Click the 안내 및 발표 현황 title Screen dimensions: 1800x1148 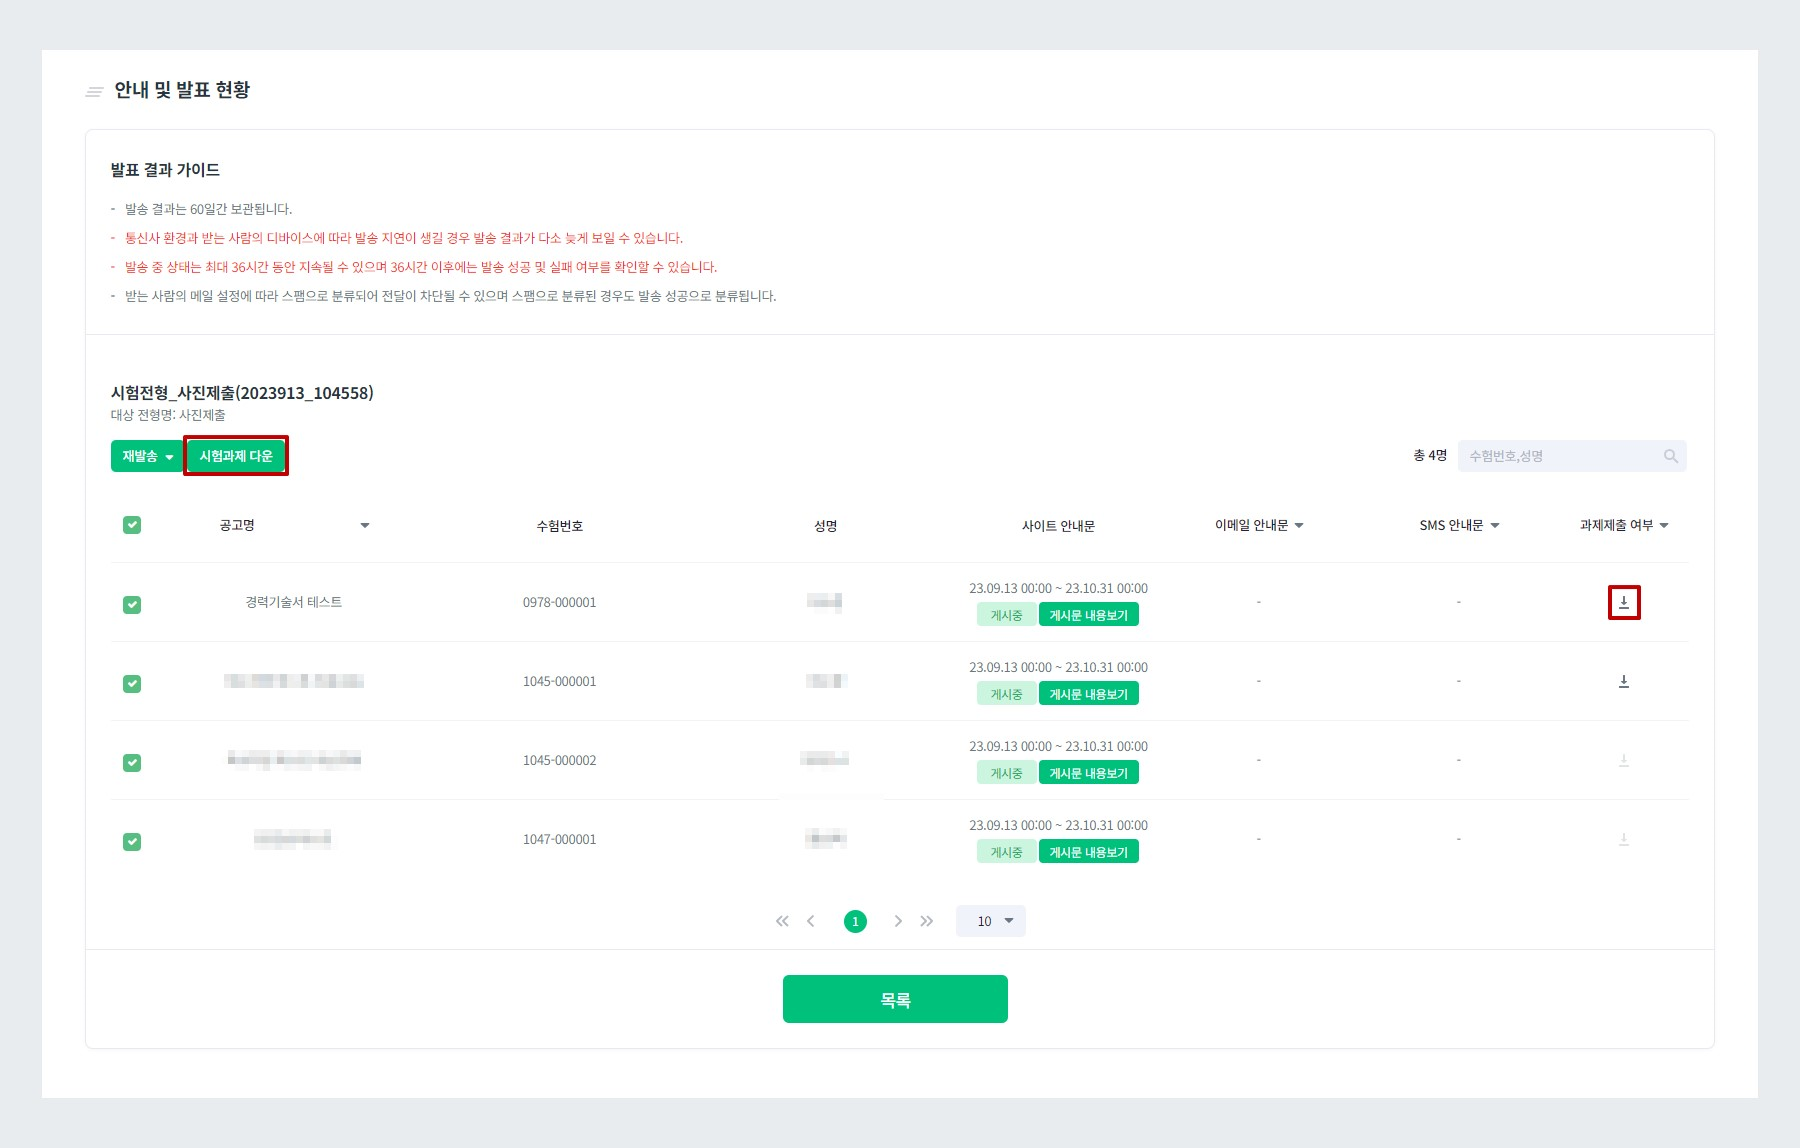[x=182, y=90]
